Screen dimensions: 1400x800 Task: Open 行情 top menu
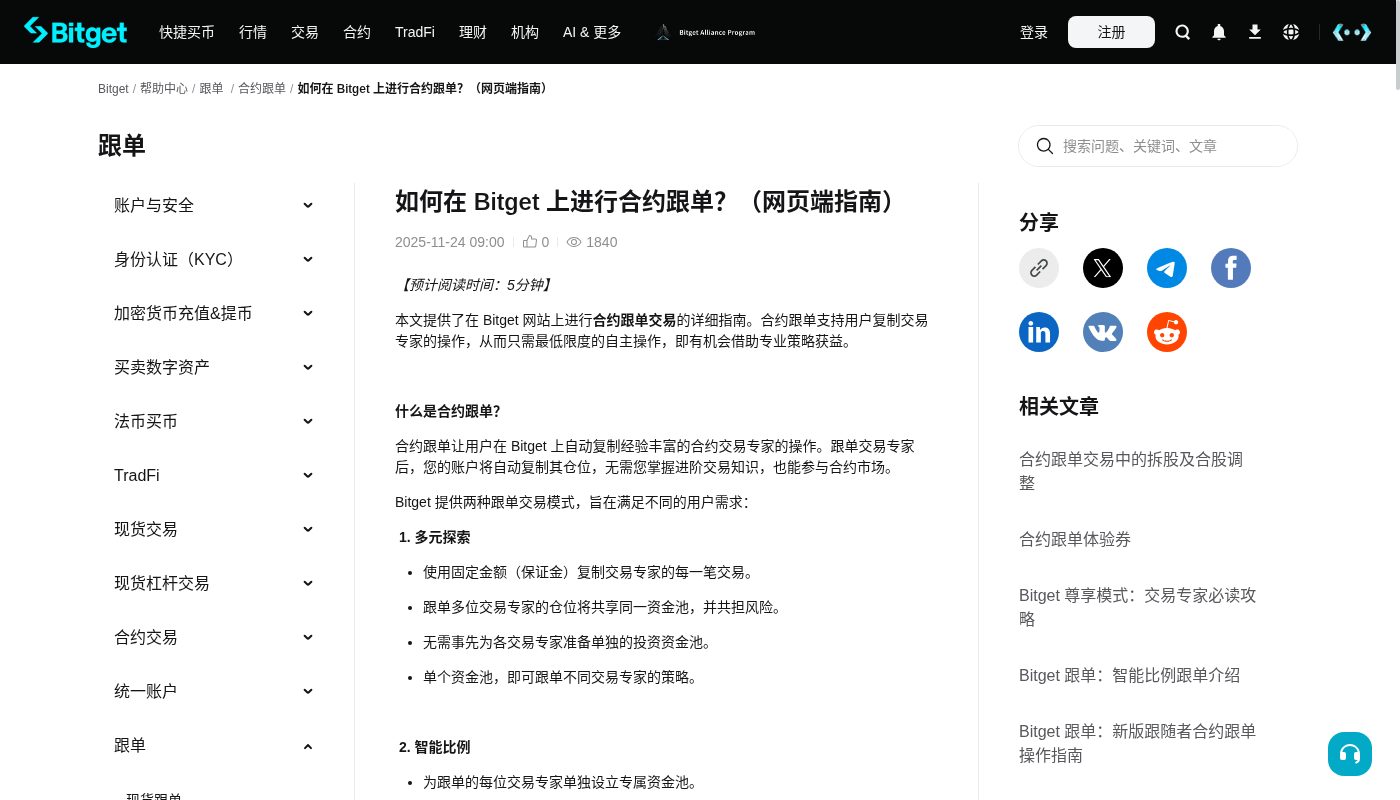click(x=253, y=32)
